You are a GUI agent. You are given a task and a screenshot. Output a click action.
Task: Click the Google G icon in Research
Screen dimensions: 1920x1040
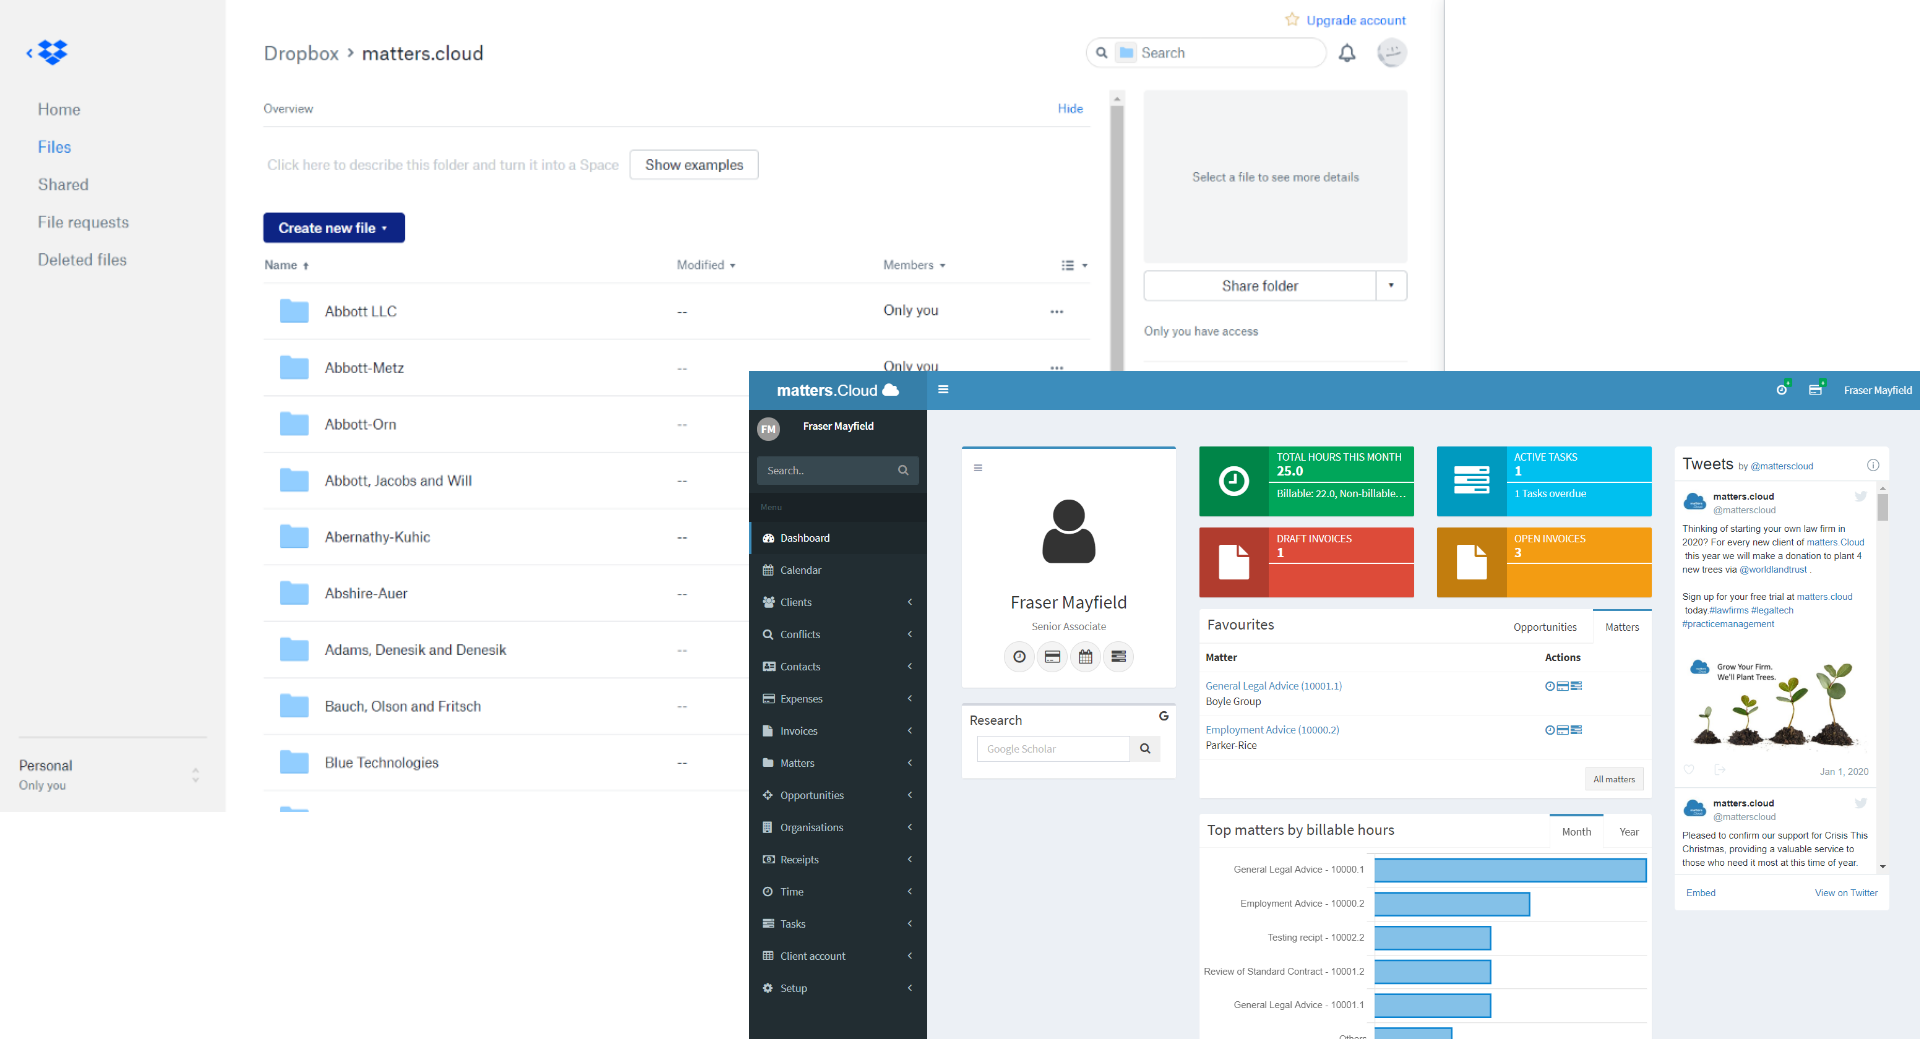(1164, 716)
